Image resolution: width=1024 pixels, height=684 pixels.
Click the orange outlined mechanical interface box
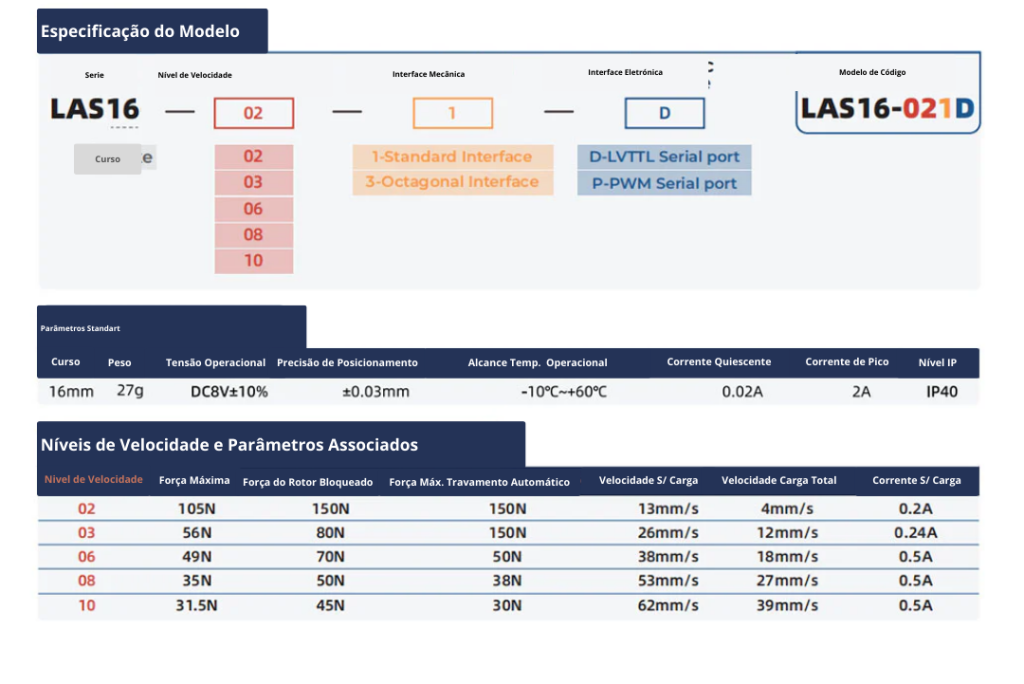click(x=452, y=113)
